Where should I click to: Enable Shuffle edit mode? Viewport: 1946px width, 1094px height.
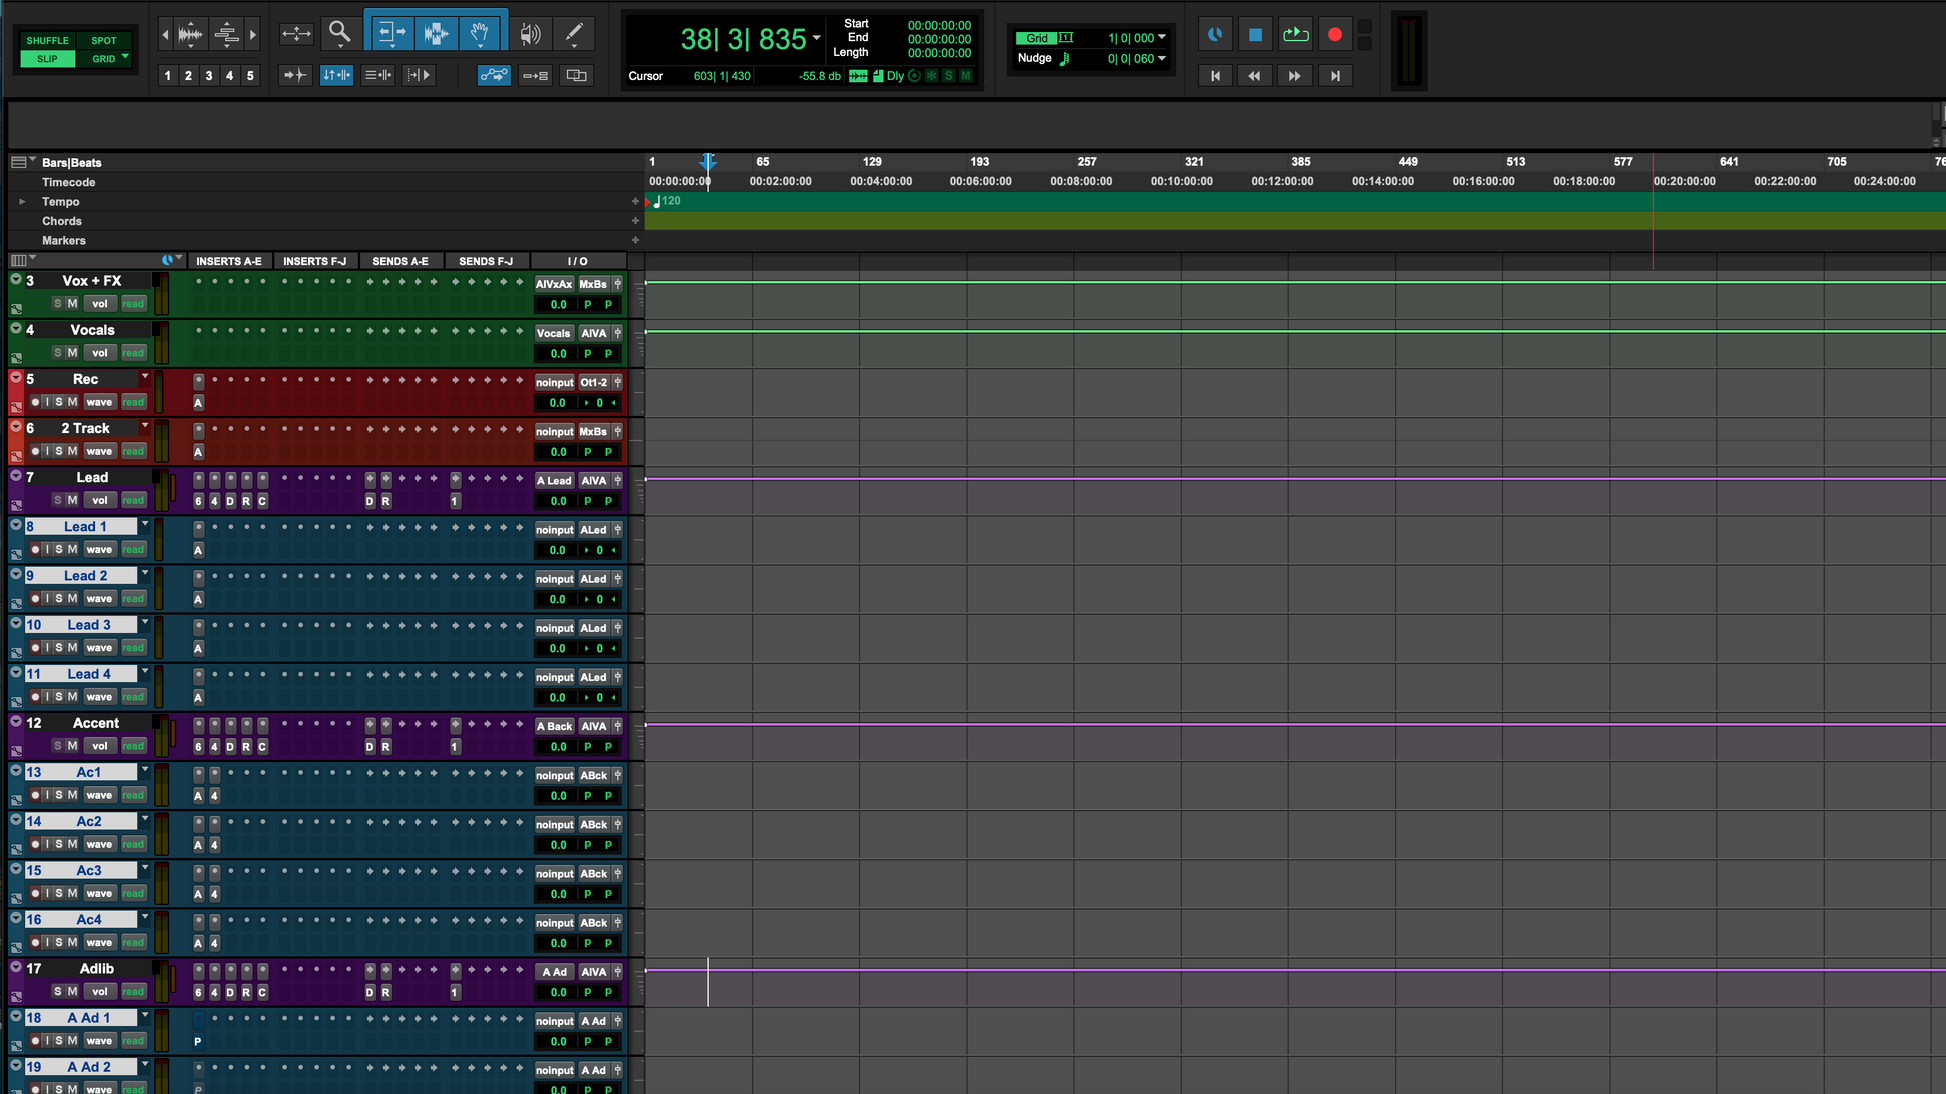[x=47, y=41]
